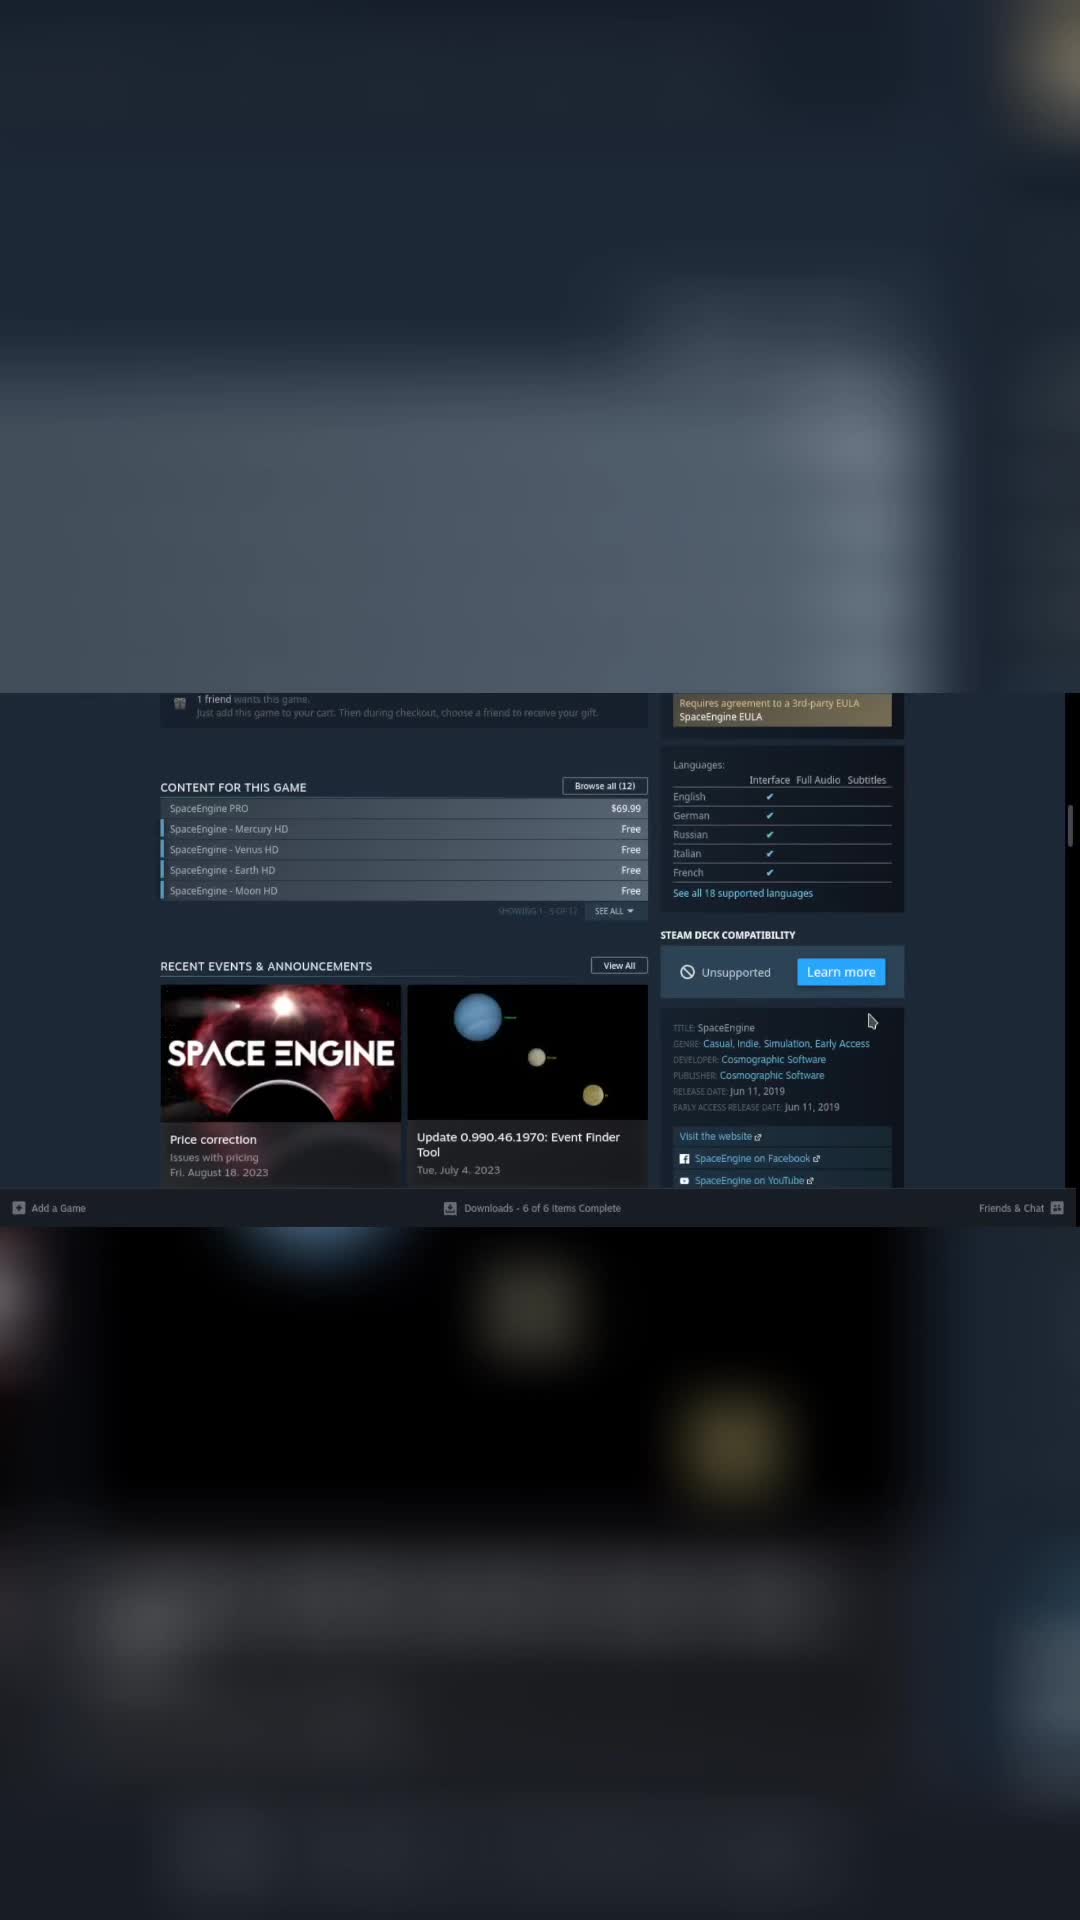Click View All announcements button

click(619, 966)
